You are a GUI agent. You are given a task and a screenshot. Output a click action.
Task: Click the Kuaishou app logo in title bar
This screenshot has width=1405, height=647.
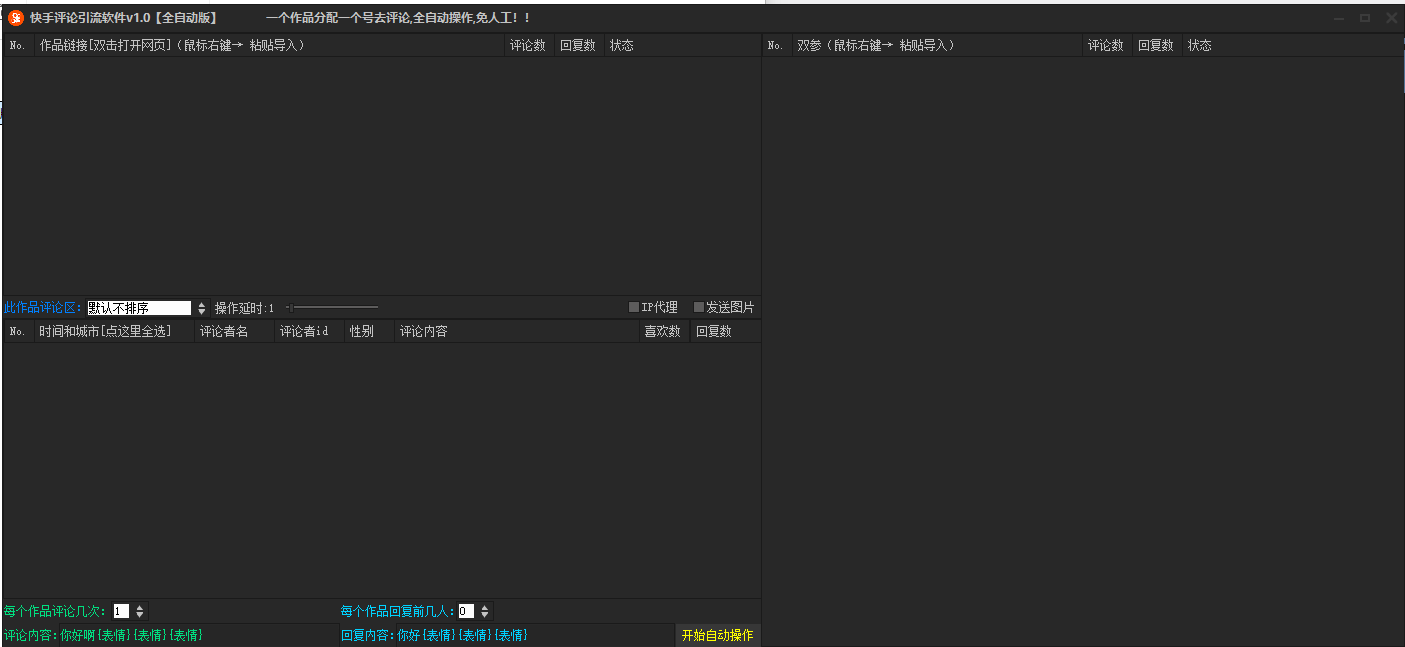click(x=16, y=18)
